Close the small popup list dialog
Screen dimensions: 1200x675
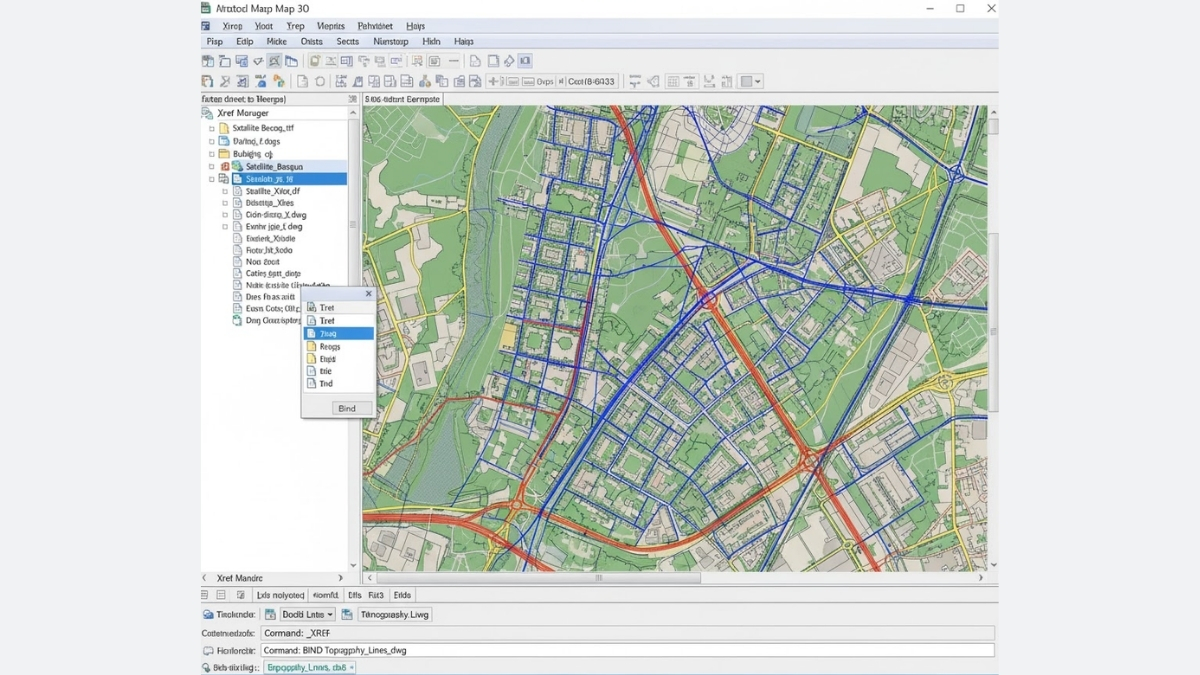(368, 294)
